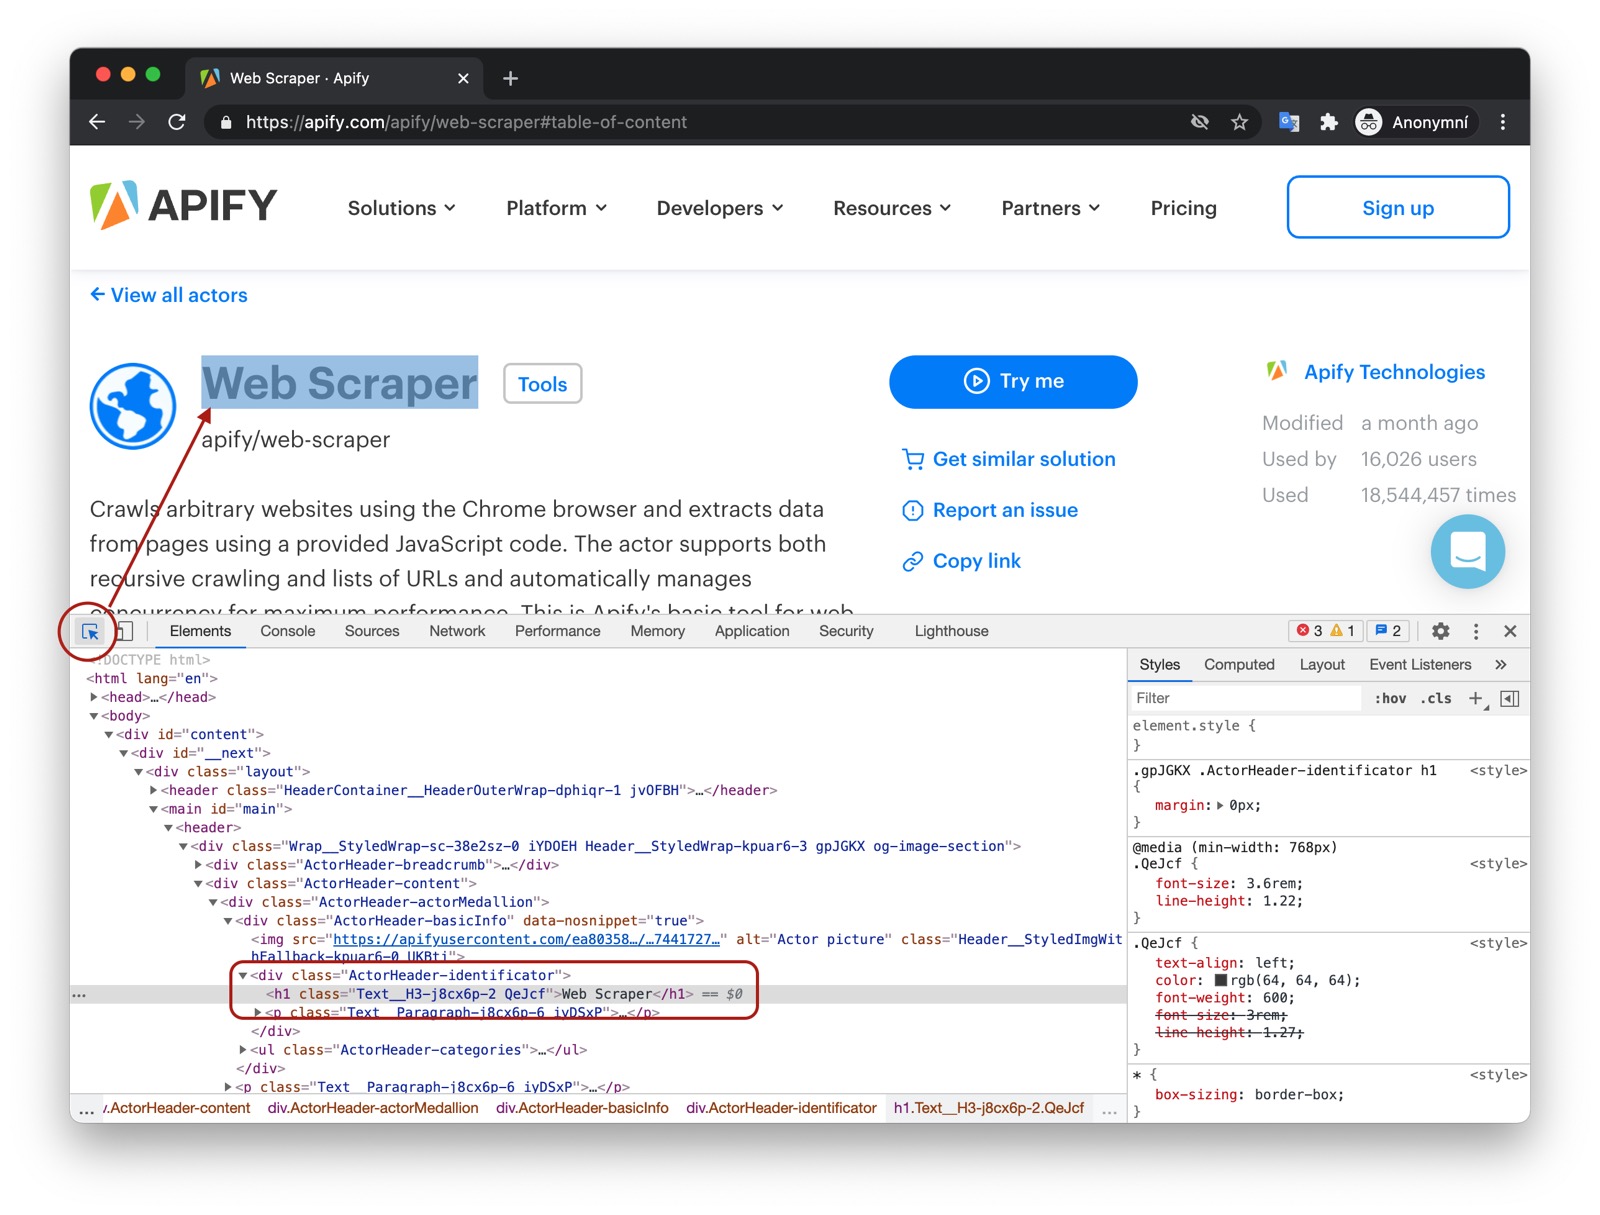This screenshot has width=1600, height=1215.
Task: Open the Platform dropdown in navigation
Action: pos(556,208)
